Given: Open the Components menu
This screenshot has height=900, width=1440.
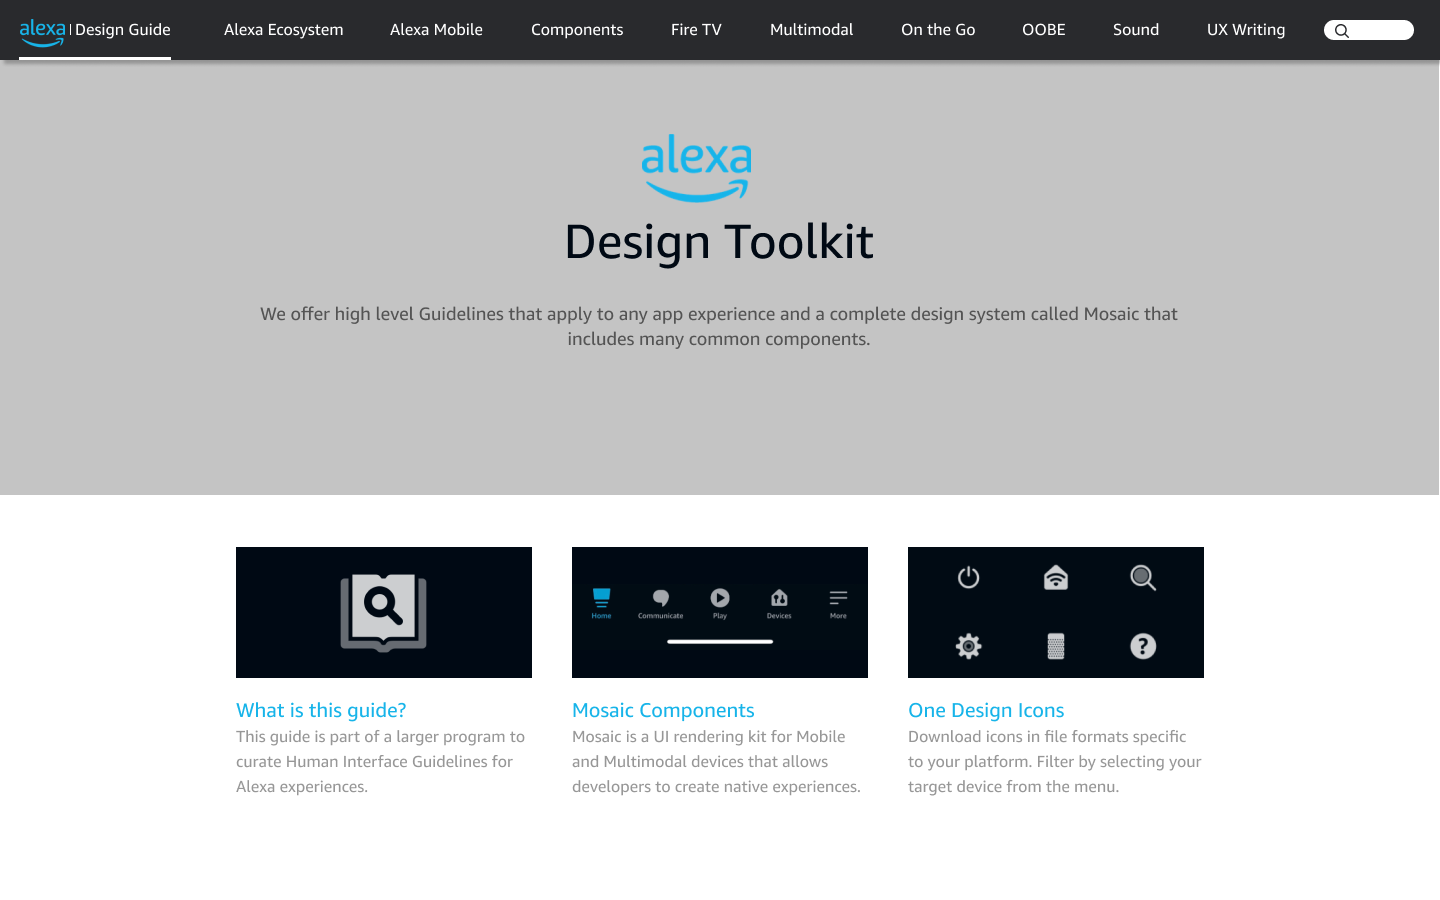Looking at the screenshot, I should (577, 30).
